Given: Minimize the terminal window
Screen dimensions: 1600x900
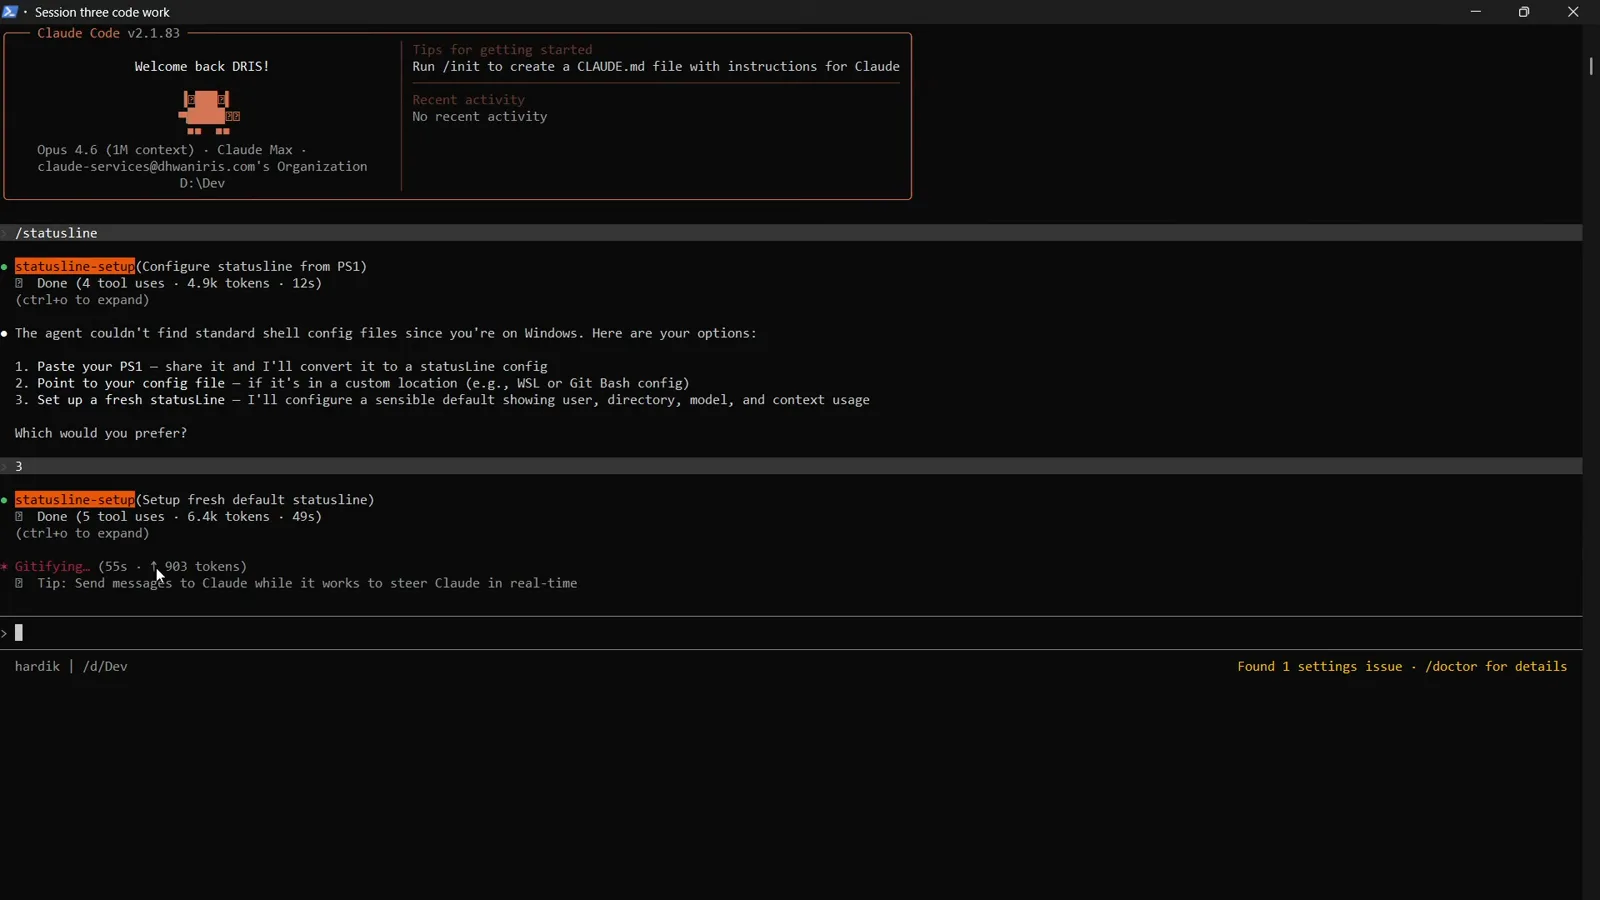Looking at the screenshot, I should [x=1476, y=12].
